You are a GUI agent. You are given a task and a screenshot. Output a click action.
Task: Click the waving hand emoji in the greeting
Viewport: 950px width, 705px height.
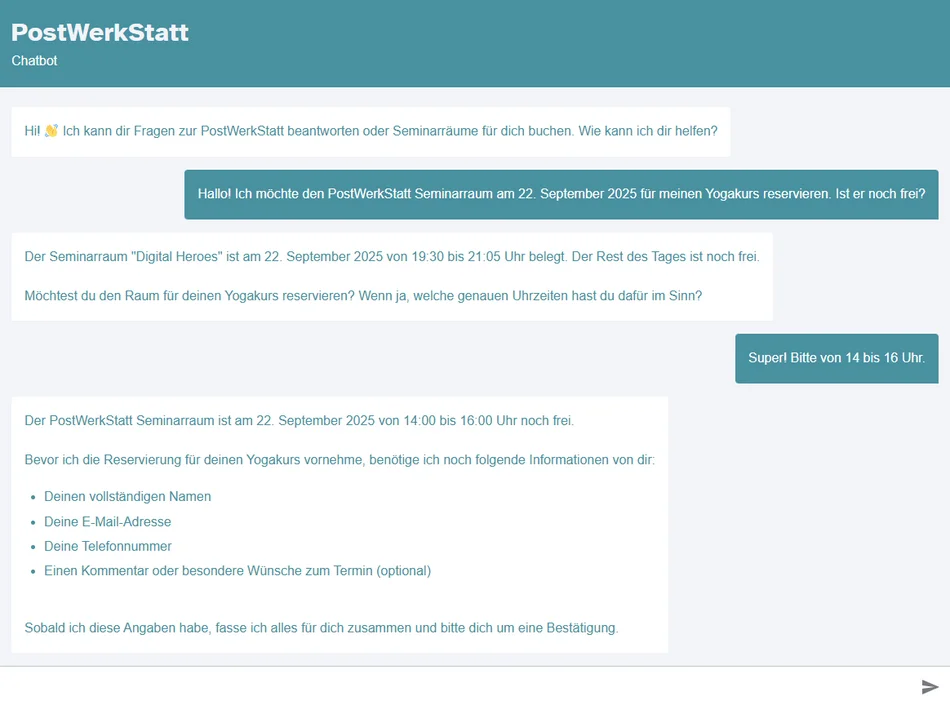[x=52, y=130]
